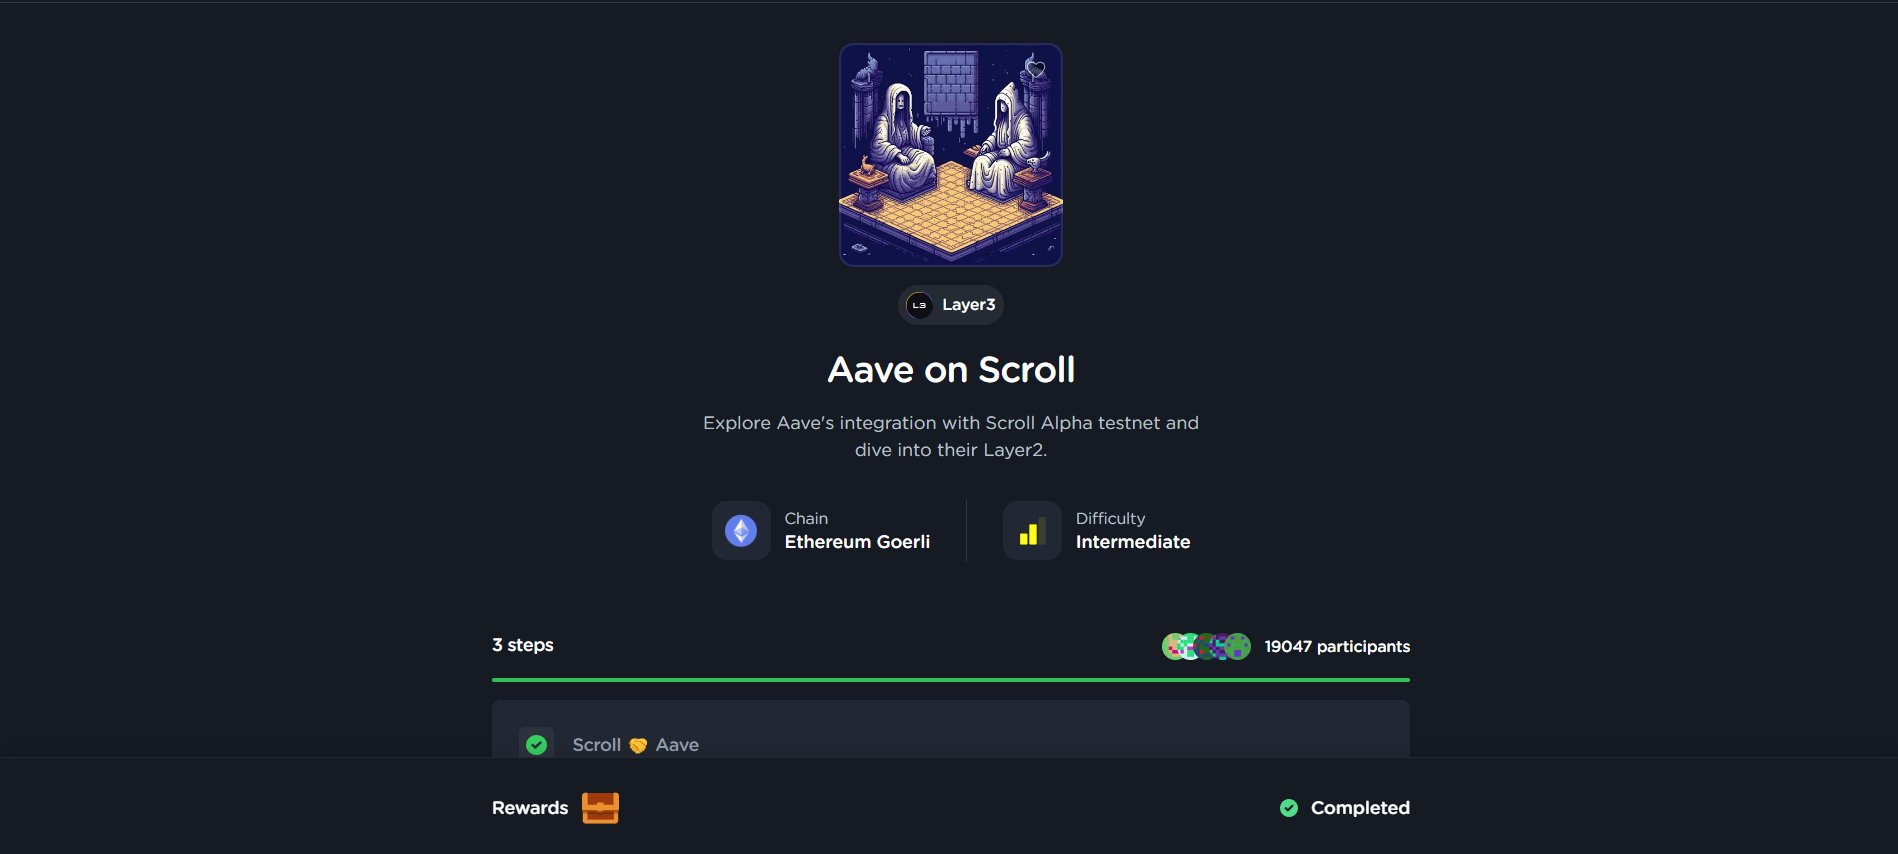Click the Ethereum chain icon

point(741,531)
